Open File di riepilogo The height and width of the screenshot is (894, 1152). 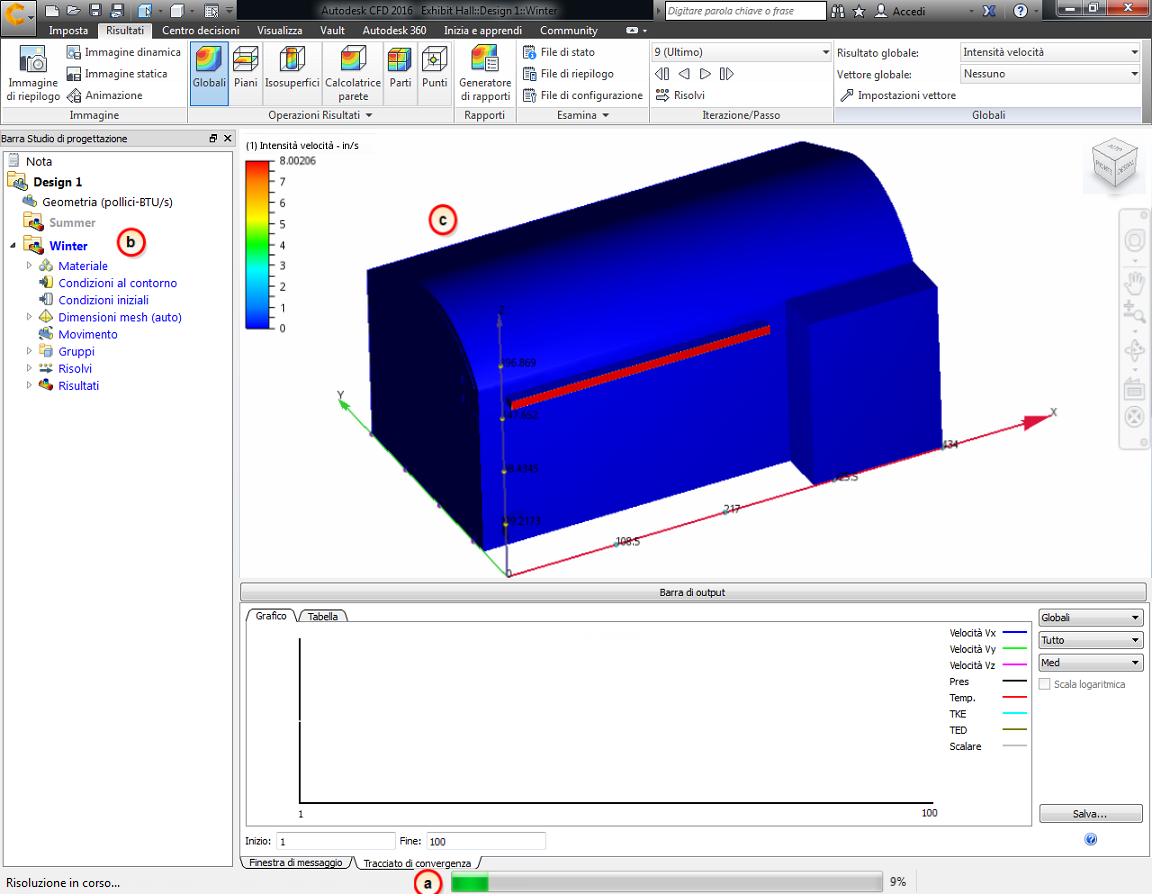(x=568, y=74)
